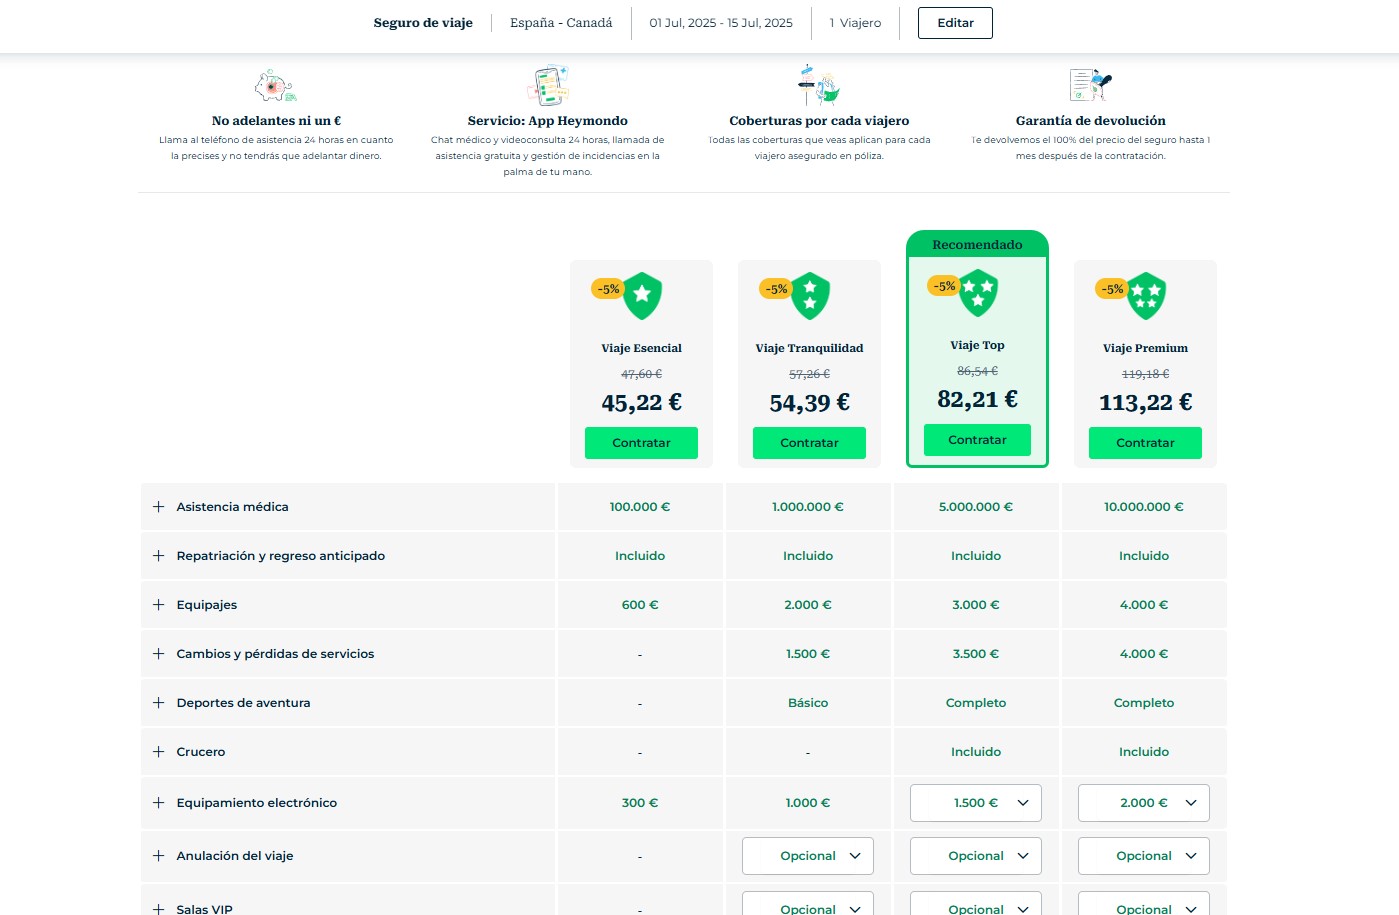Image resolution: width=1399 pixels, height=915 pixels.
Task: Click the 10.000.000 € medical assistance value
Action: click(x=1144, y=507)
